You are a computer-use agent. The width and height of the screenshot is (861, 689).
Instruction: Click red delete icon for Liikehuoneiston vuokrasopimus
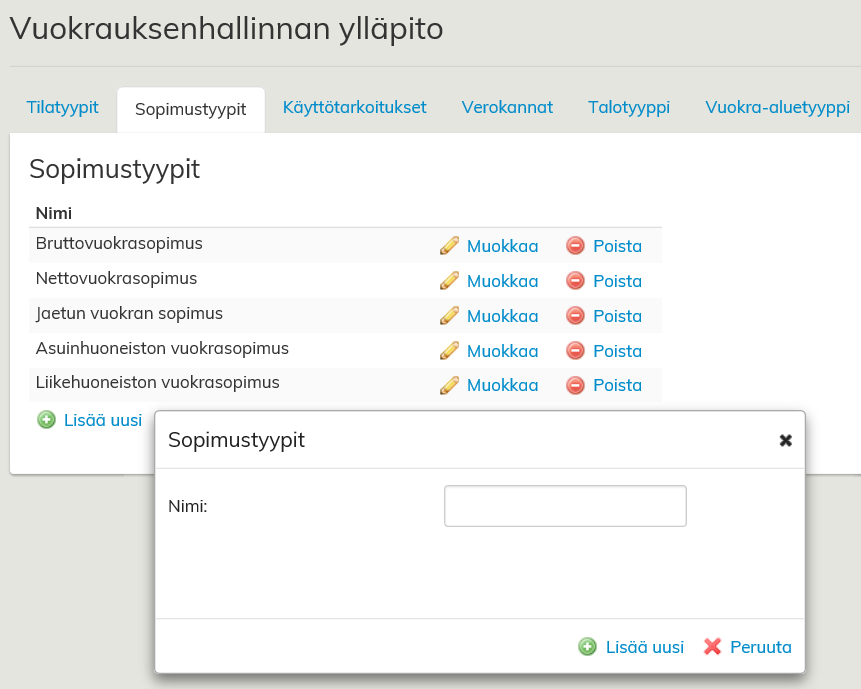tap(575, 385)
